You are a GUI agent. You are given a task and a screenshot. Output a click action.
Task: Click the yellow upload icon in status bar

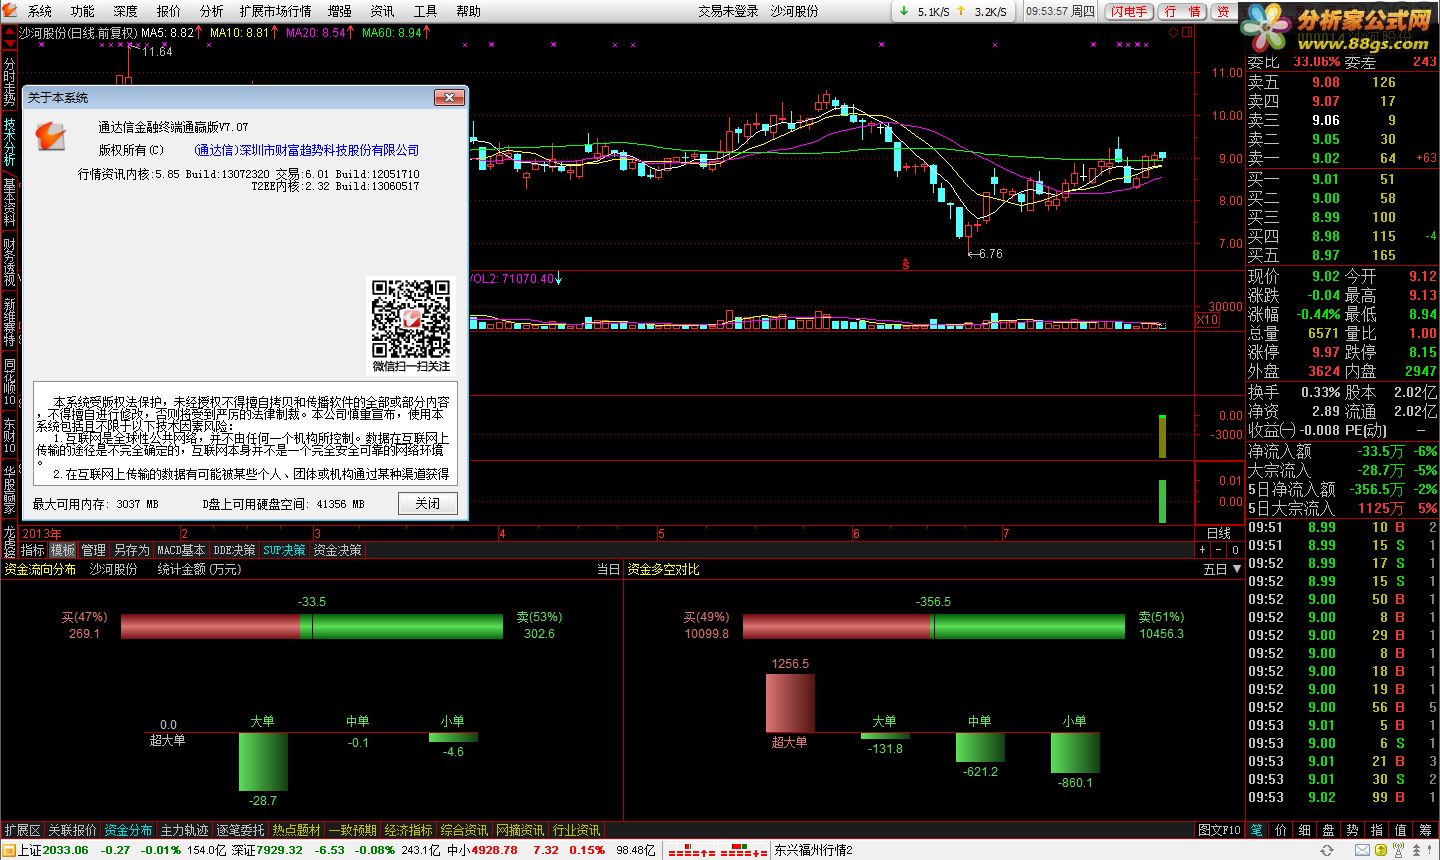(x=1381, y=850)
